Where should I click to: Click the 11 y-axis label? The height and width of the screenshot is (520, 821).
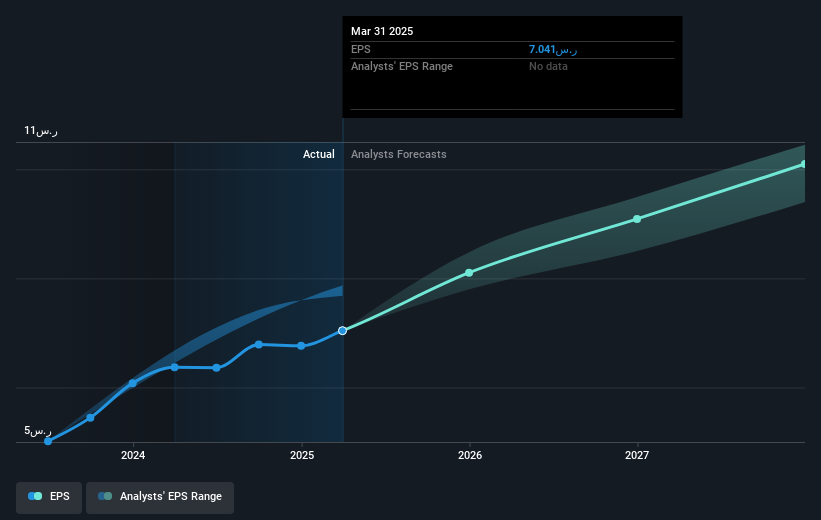pyautogui.click(x=41, y=130)
